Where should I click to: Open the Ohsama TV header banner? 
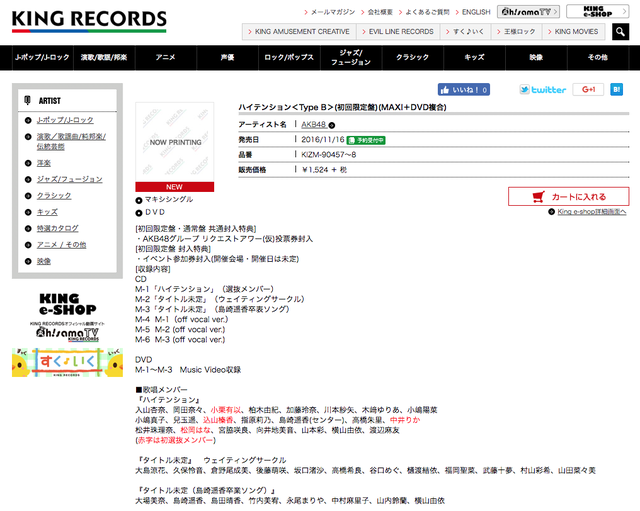[528, 12]
